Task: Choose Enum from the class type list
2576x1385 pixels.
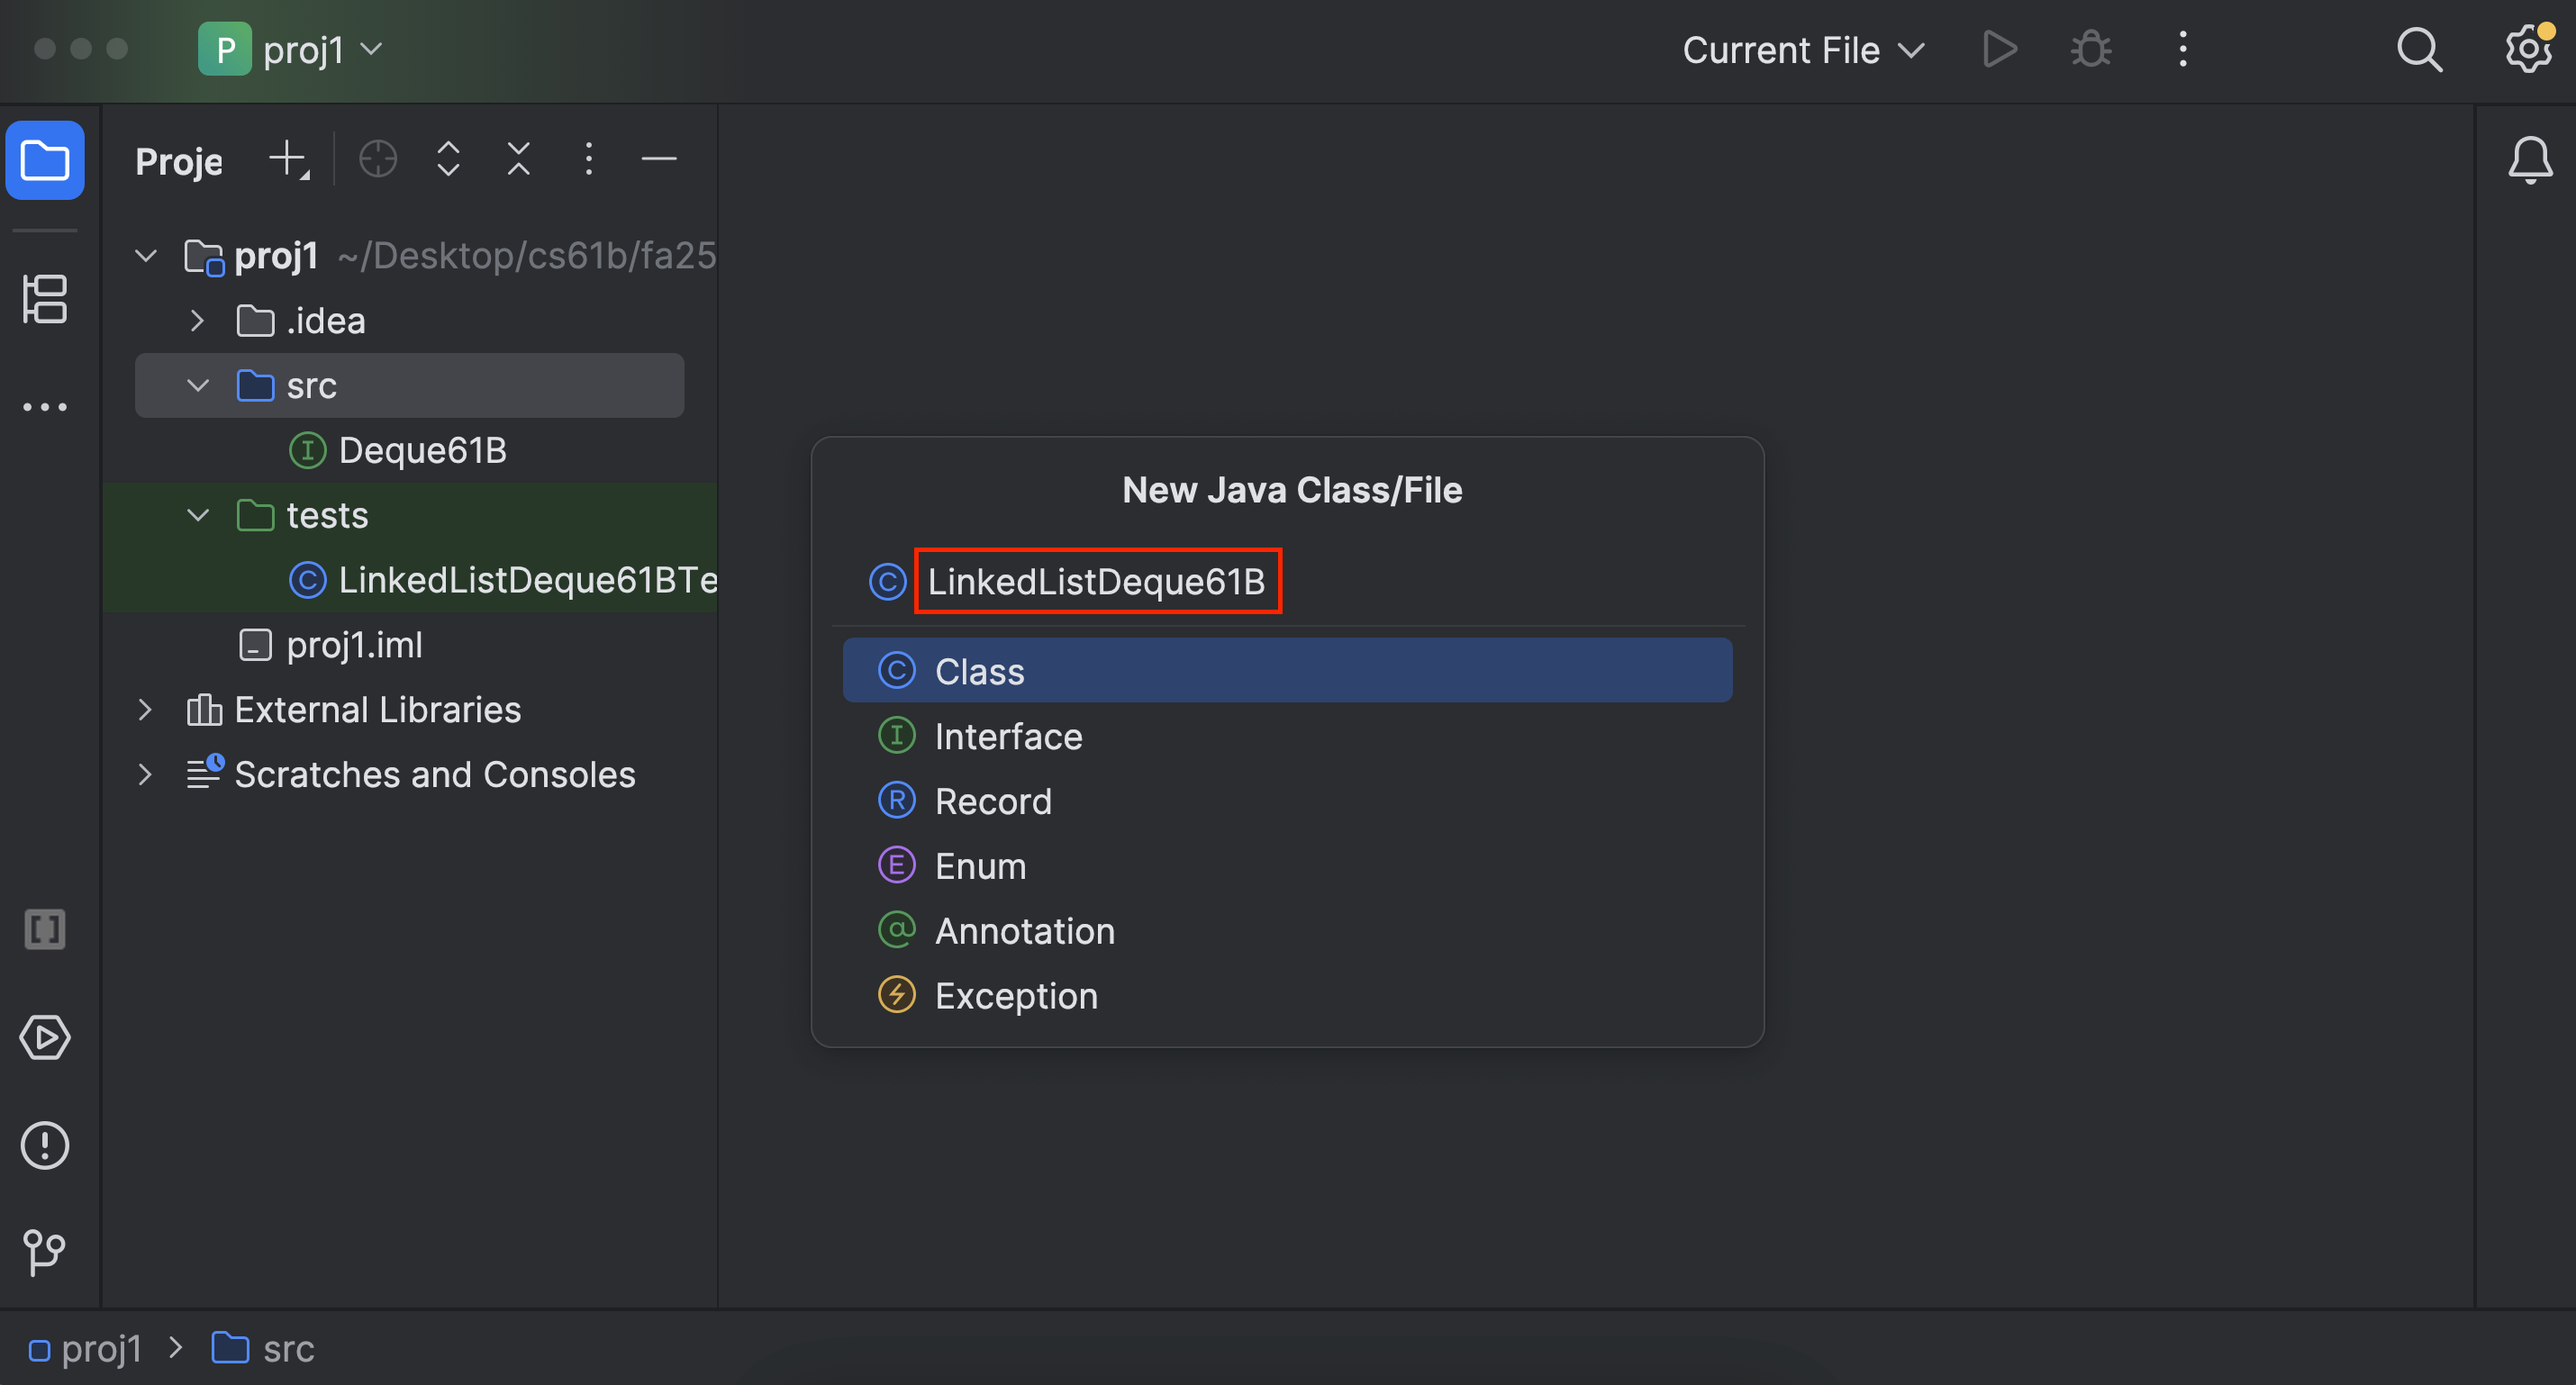Action: coord(980,866)
